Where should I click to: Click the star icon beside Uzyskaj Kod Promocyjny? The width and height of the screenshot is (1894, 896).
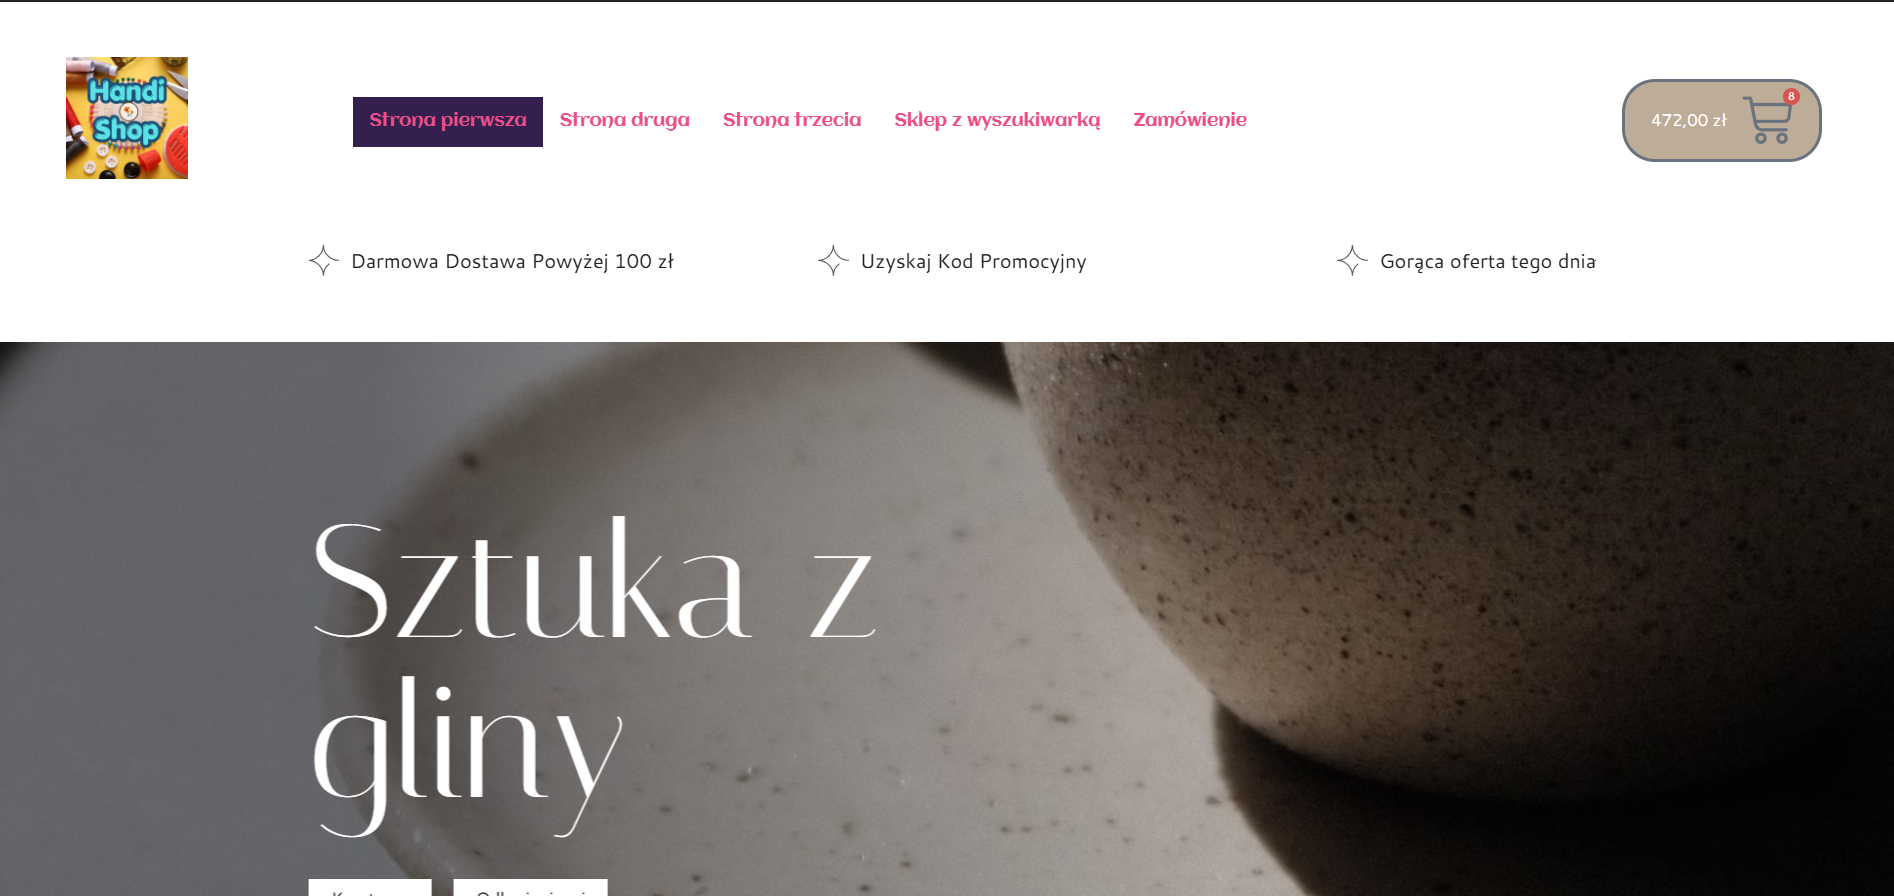tap(833, 261)
